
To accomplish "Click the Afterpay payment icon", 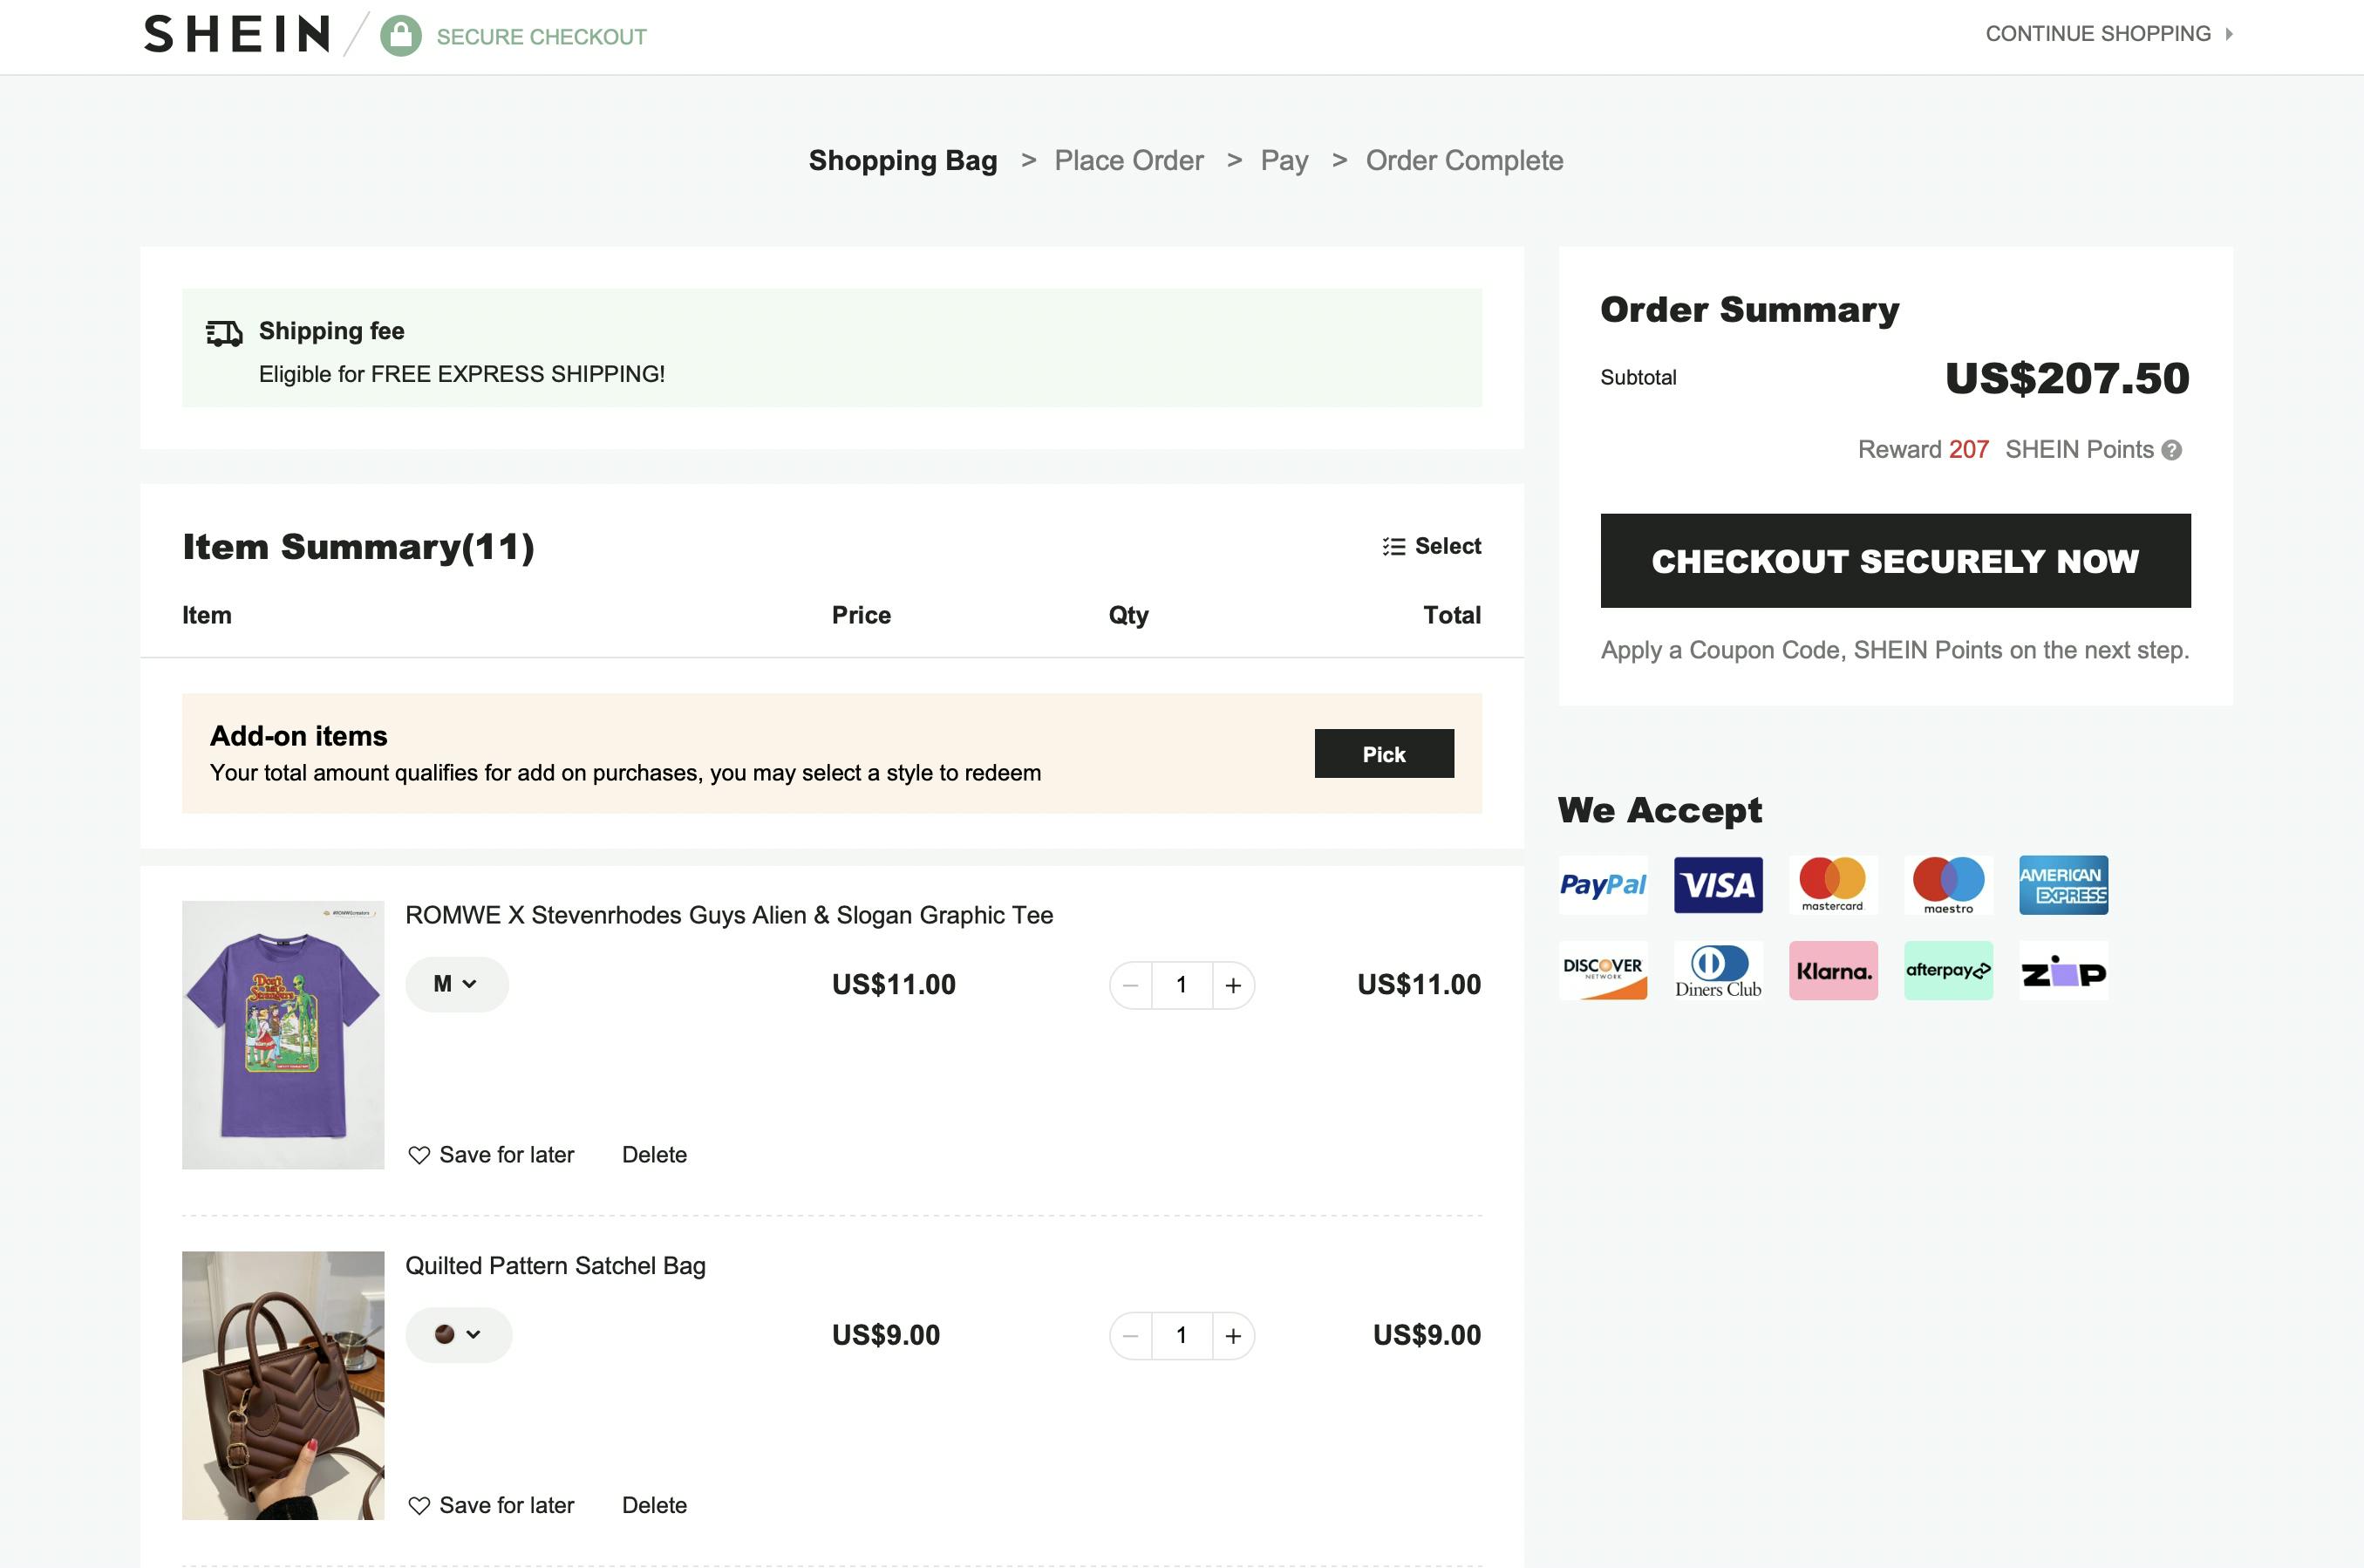I will [x=1947, y=971].
